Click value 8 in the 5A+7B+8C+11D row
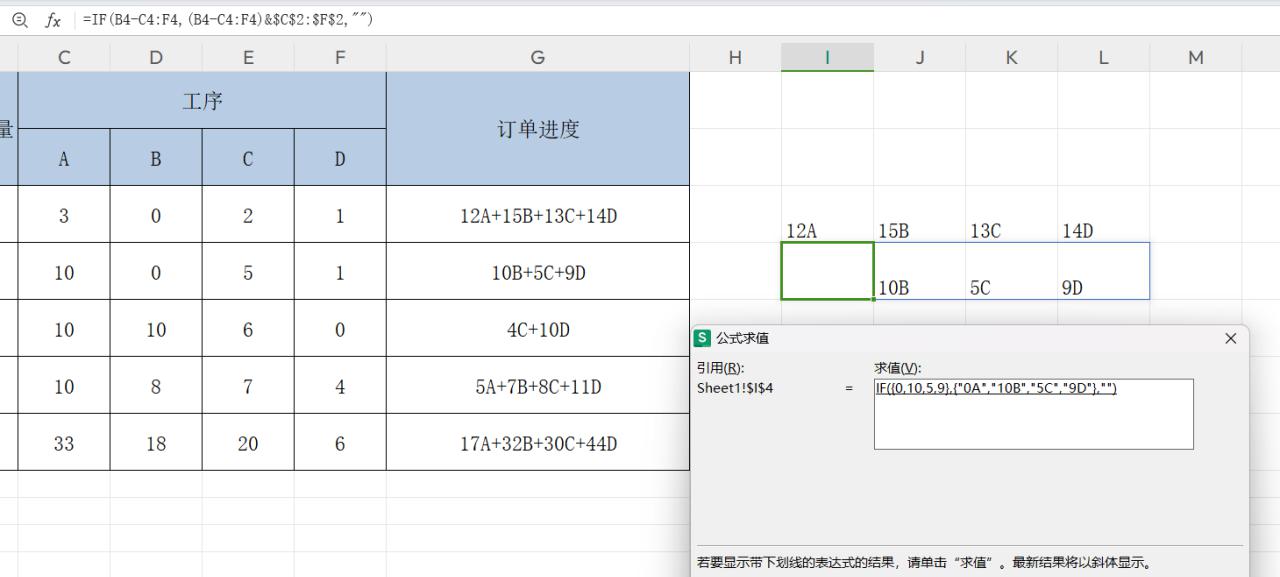Image resolution: width=1280 pixels, height=577 pixels. tap(156, 386)
